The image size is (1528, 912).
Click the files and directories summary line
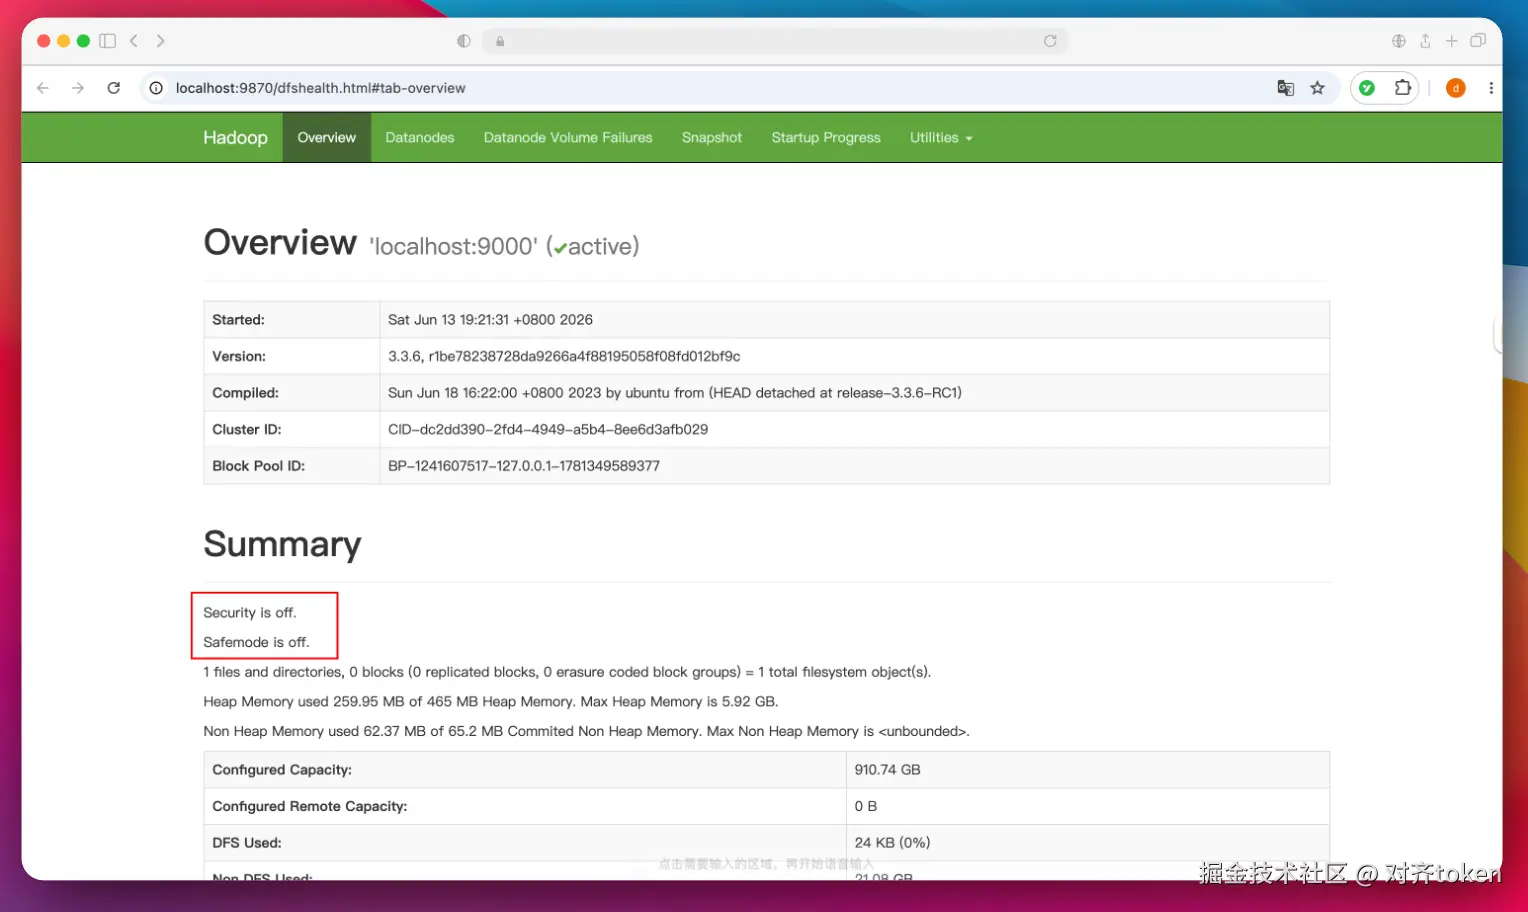click(567, 672)
